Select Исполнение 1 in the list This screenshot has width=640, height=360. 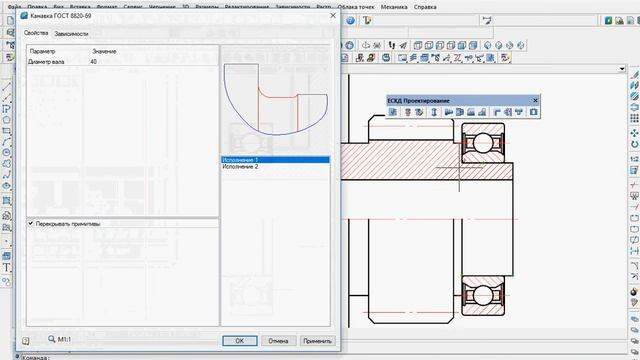coord(275,160)
